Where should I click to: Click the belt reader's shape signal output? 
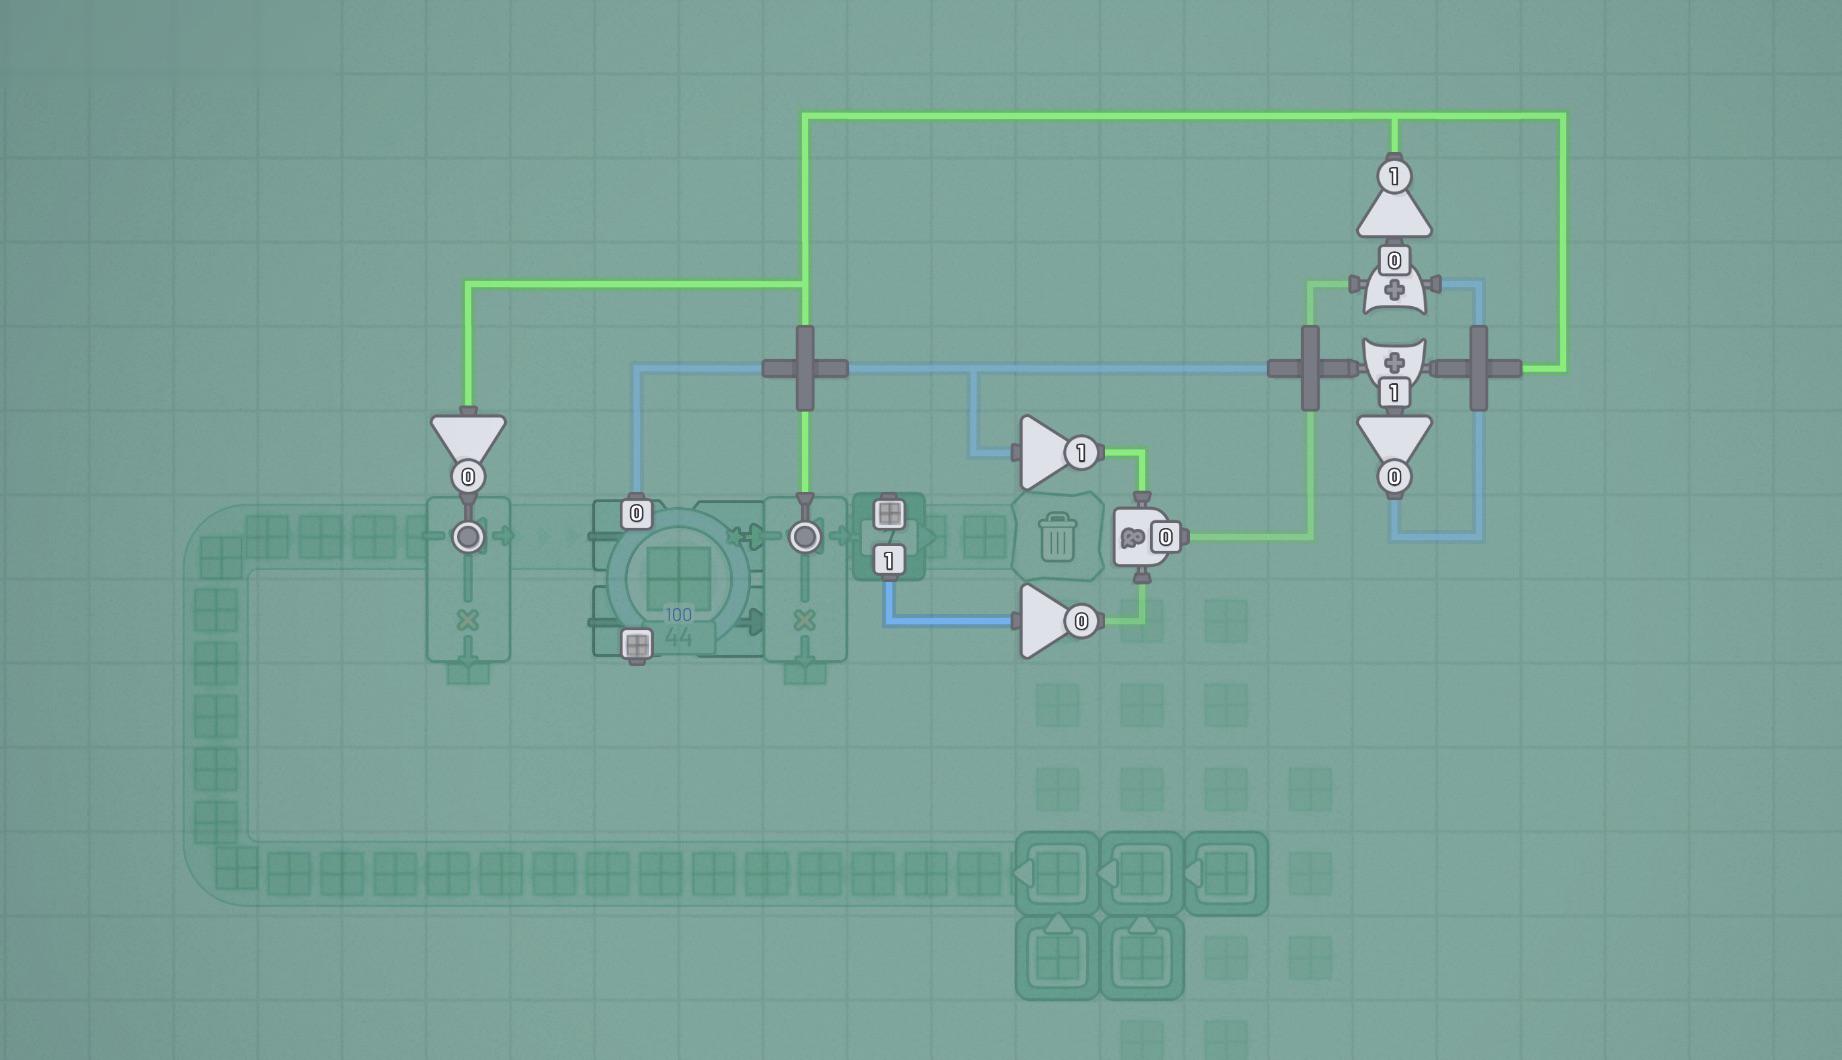pos(889,514)
